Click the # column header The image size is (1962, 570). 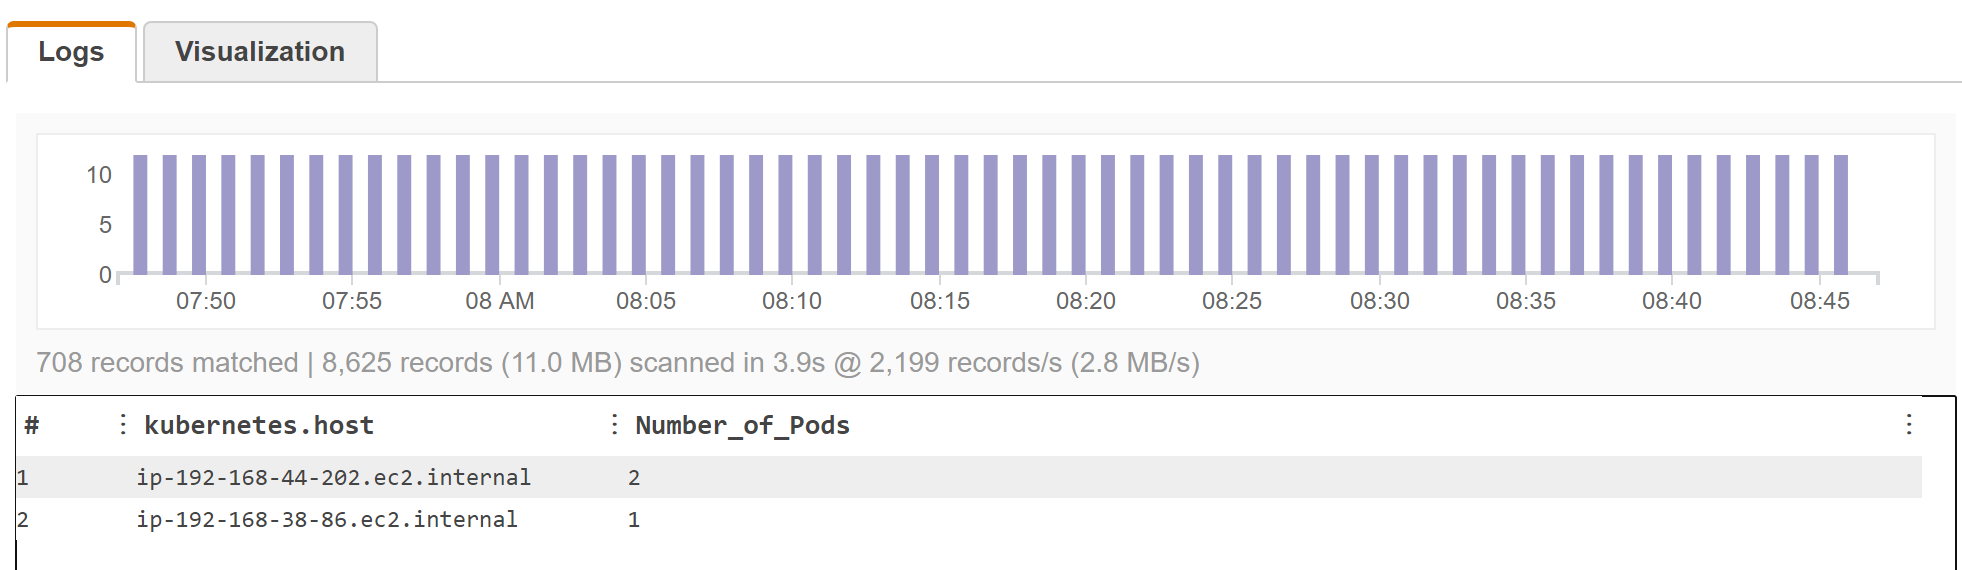[32, 425]
